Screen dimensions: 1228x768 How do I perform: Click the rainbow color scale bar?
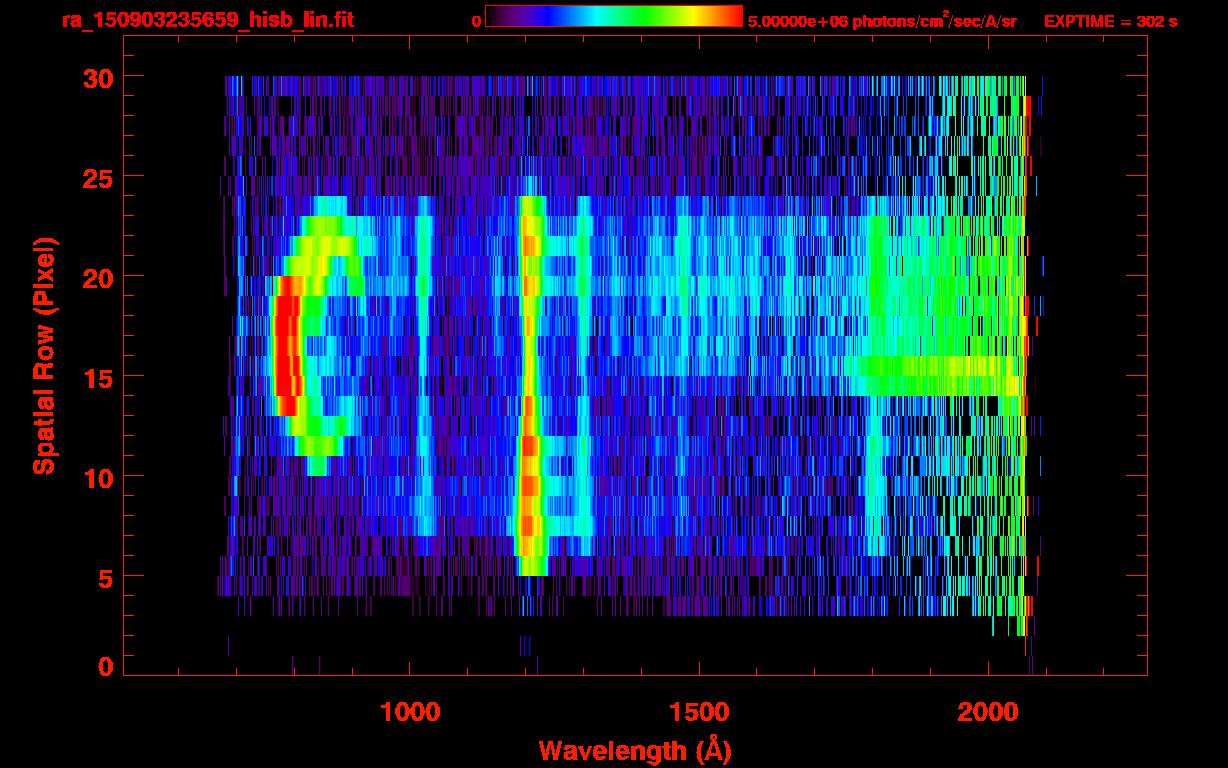[613, 17]
